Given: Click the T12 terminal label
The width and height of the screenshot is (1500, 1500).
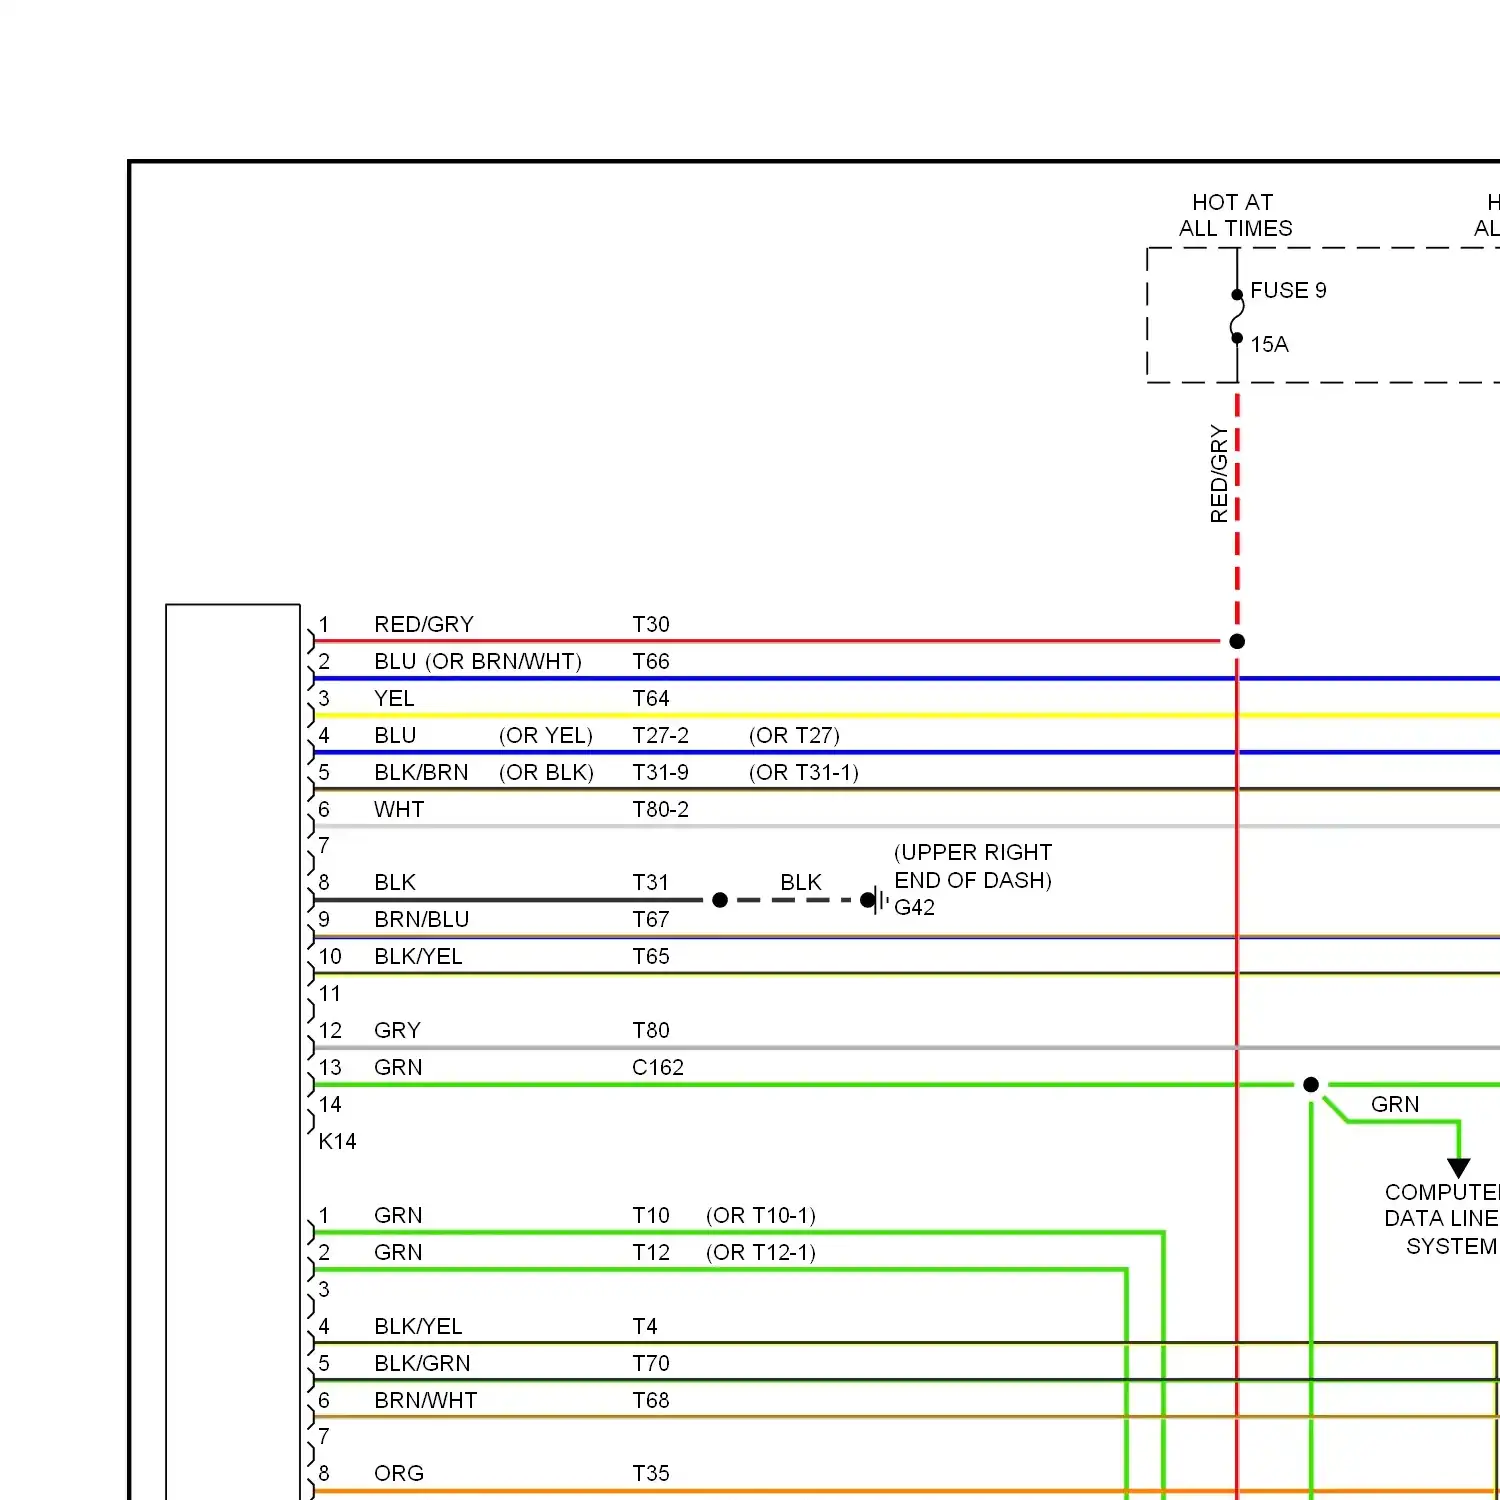Looking at the screenshot, I should [x=650, y=1252].
